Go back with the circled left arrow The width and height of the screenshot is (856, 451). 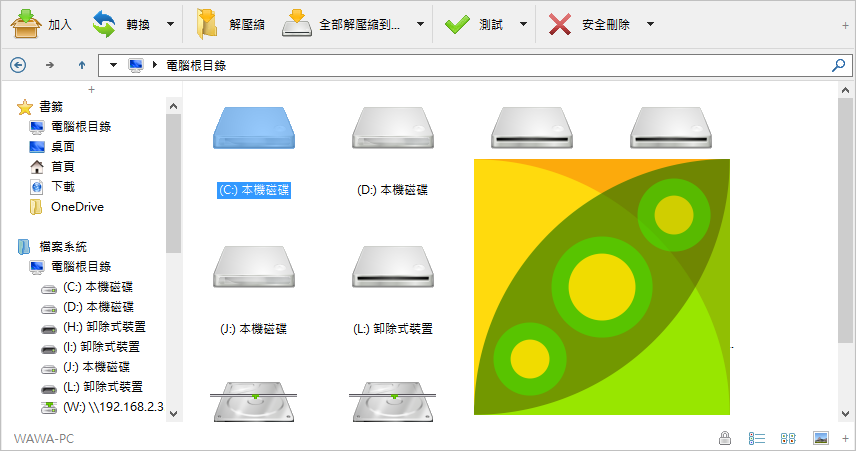(x=18, y=65)
